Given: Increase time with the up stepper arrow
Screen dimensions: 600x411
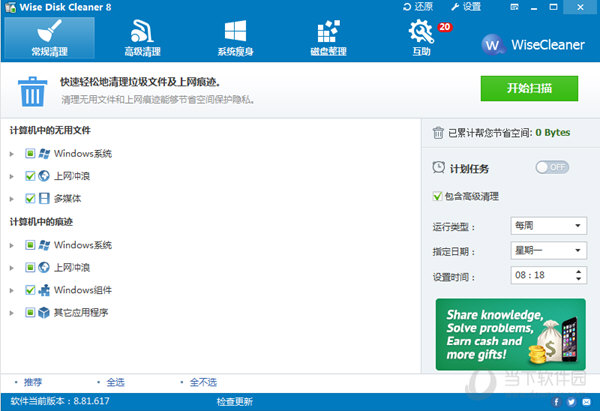Looking at the screenshot, I should [x=578, y=271].
